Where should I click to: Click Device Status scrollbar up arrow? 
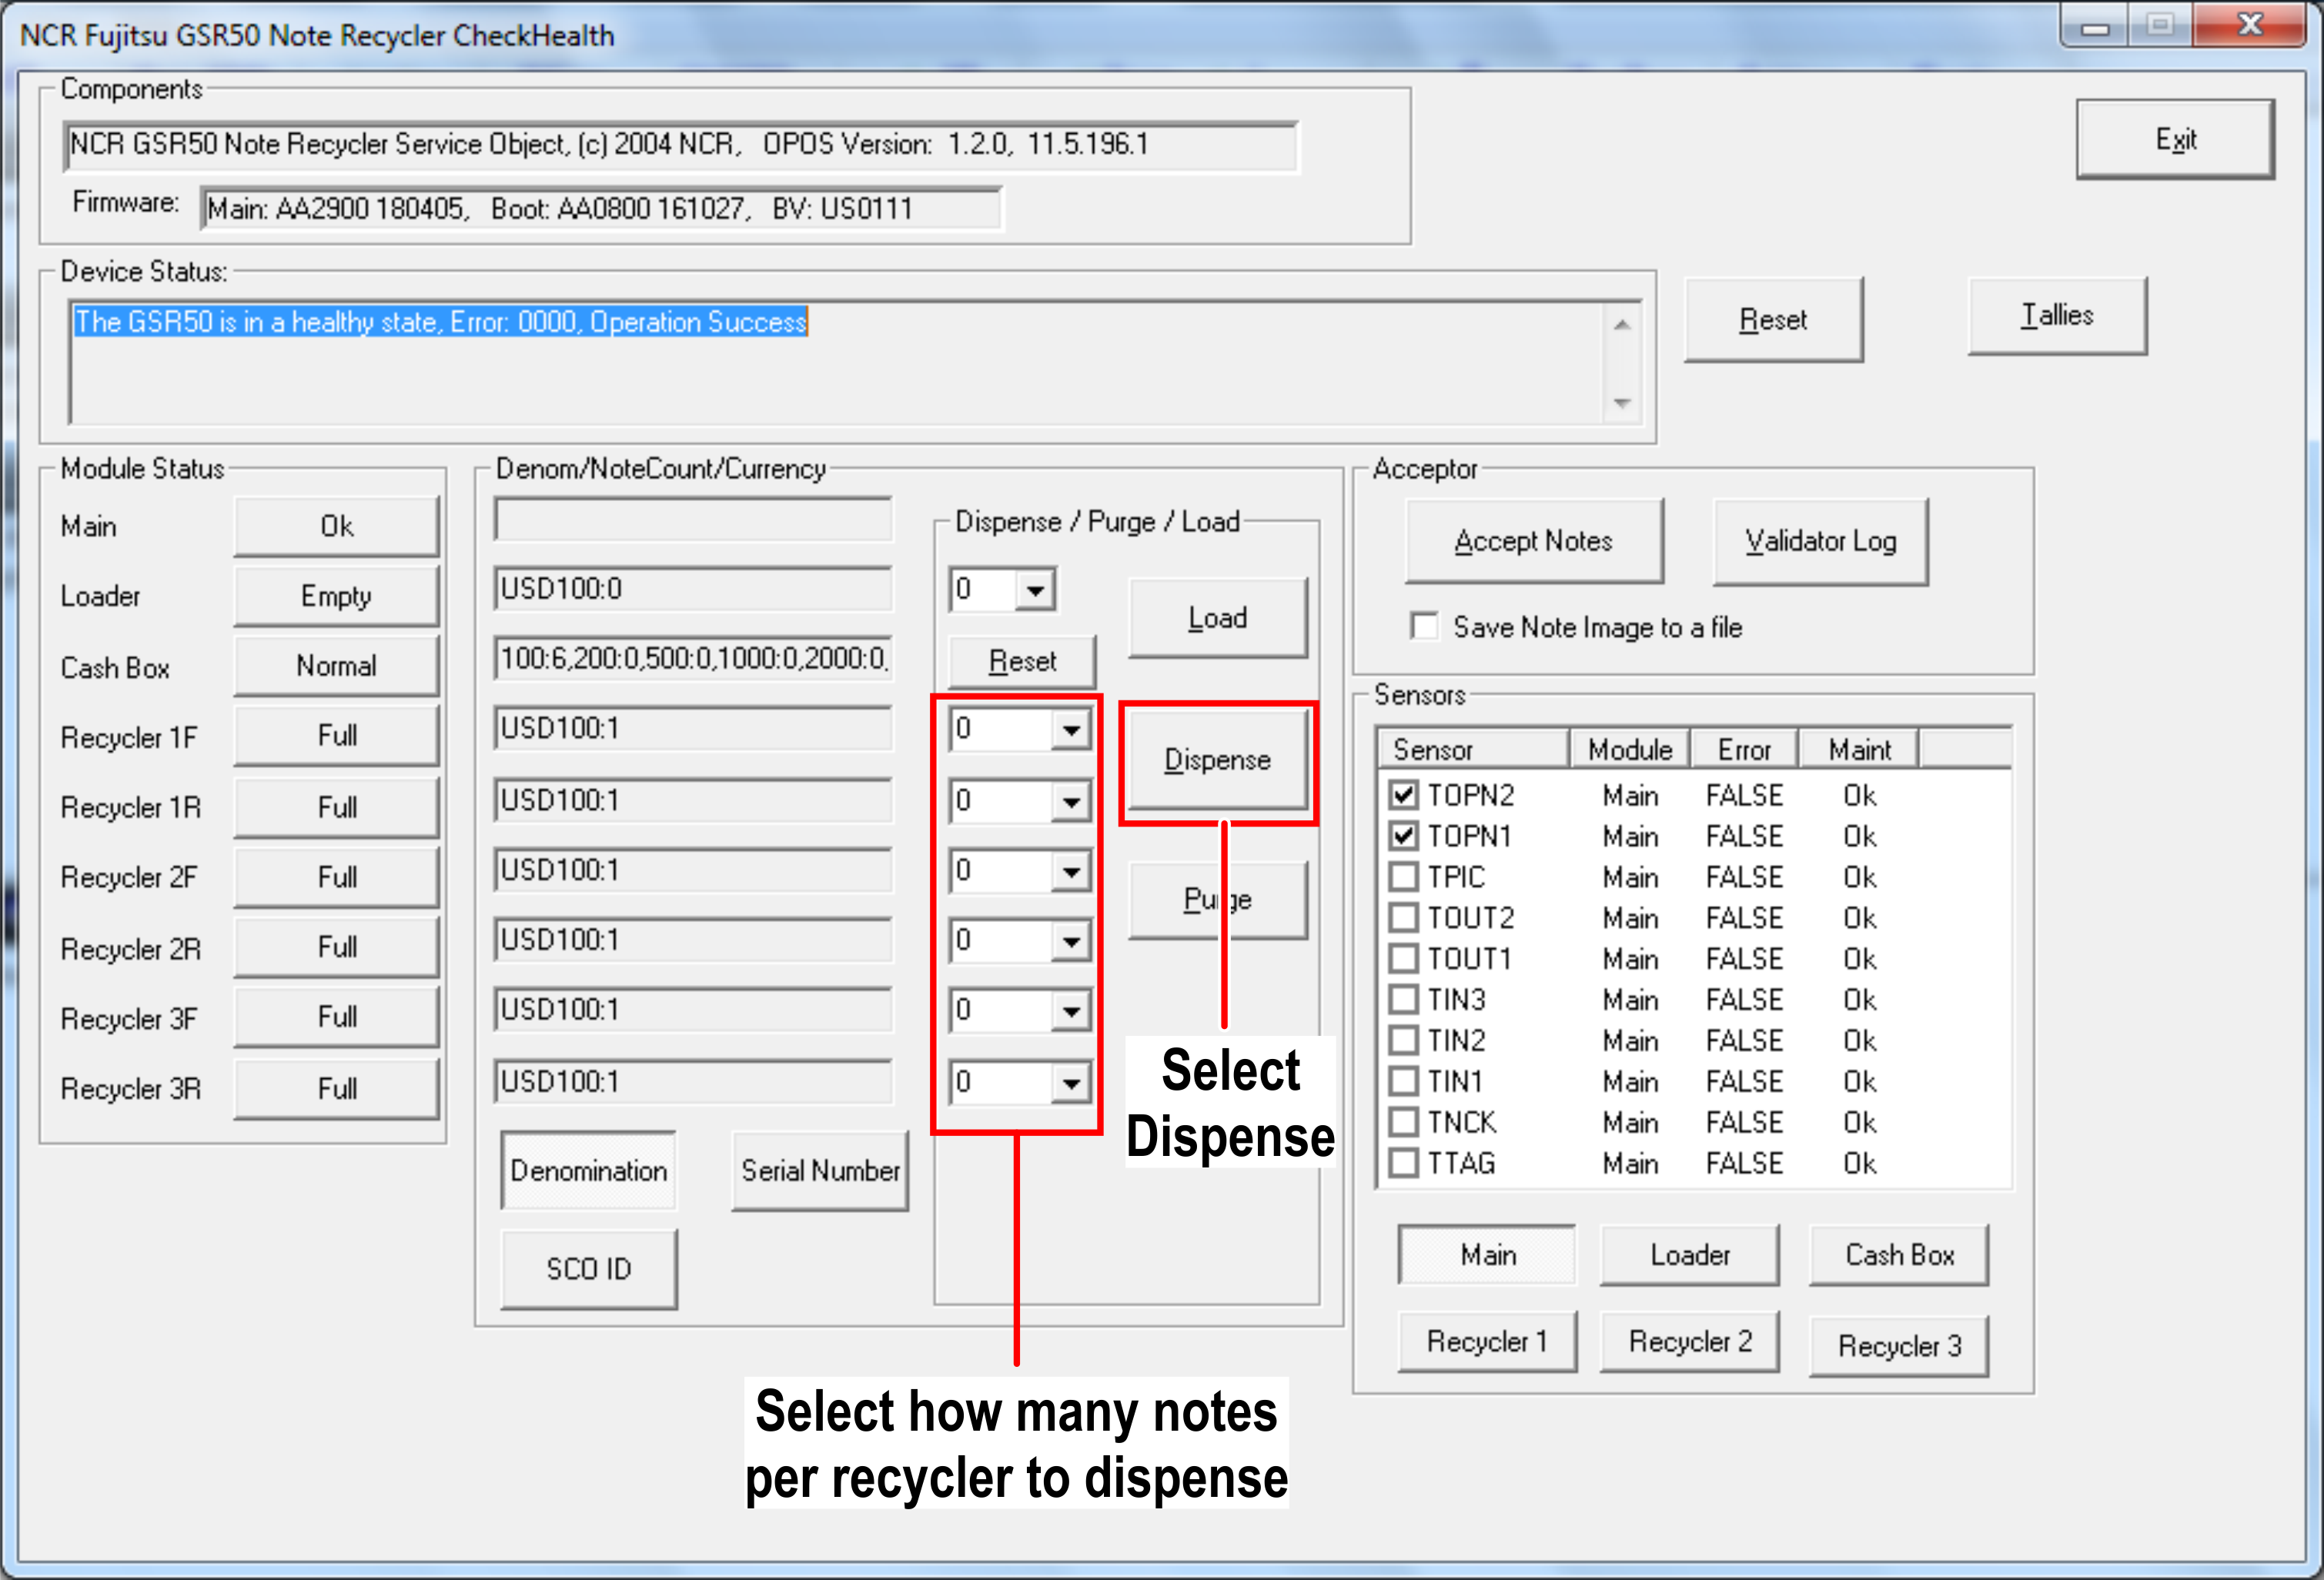[x=1622, y=324]
